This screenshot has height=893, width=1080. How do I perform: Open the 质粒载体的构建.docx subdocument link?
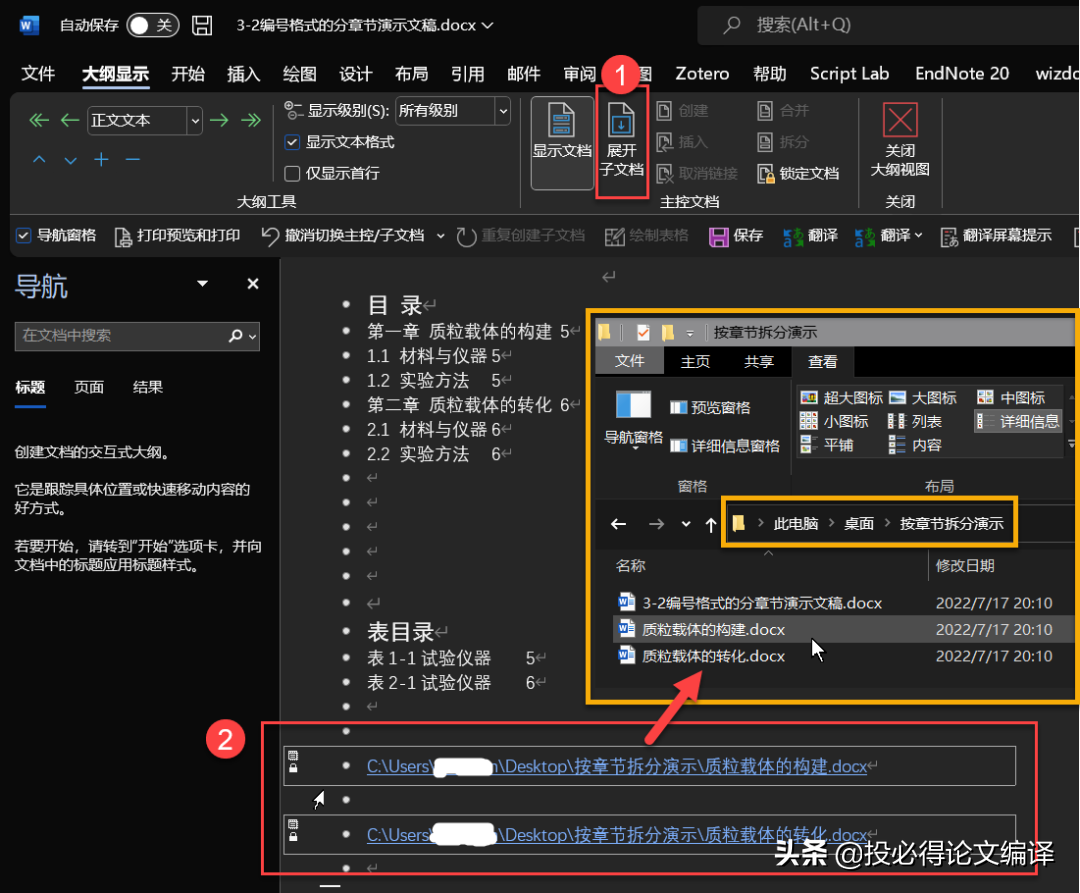pos(616,767)
